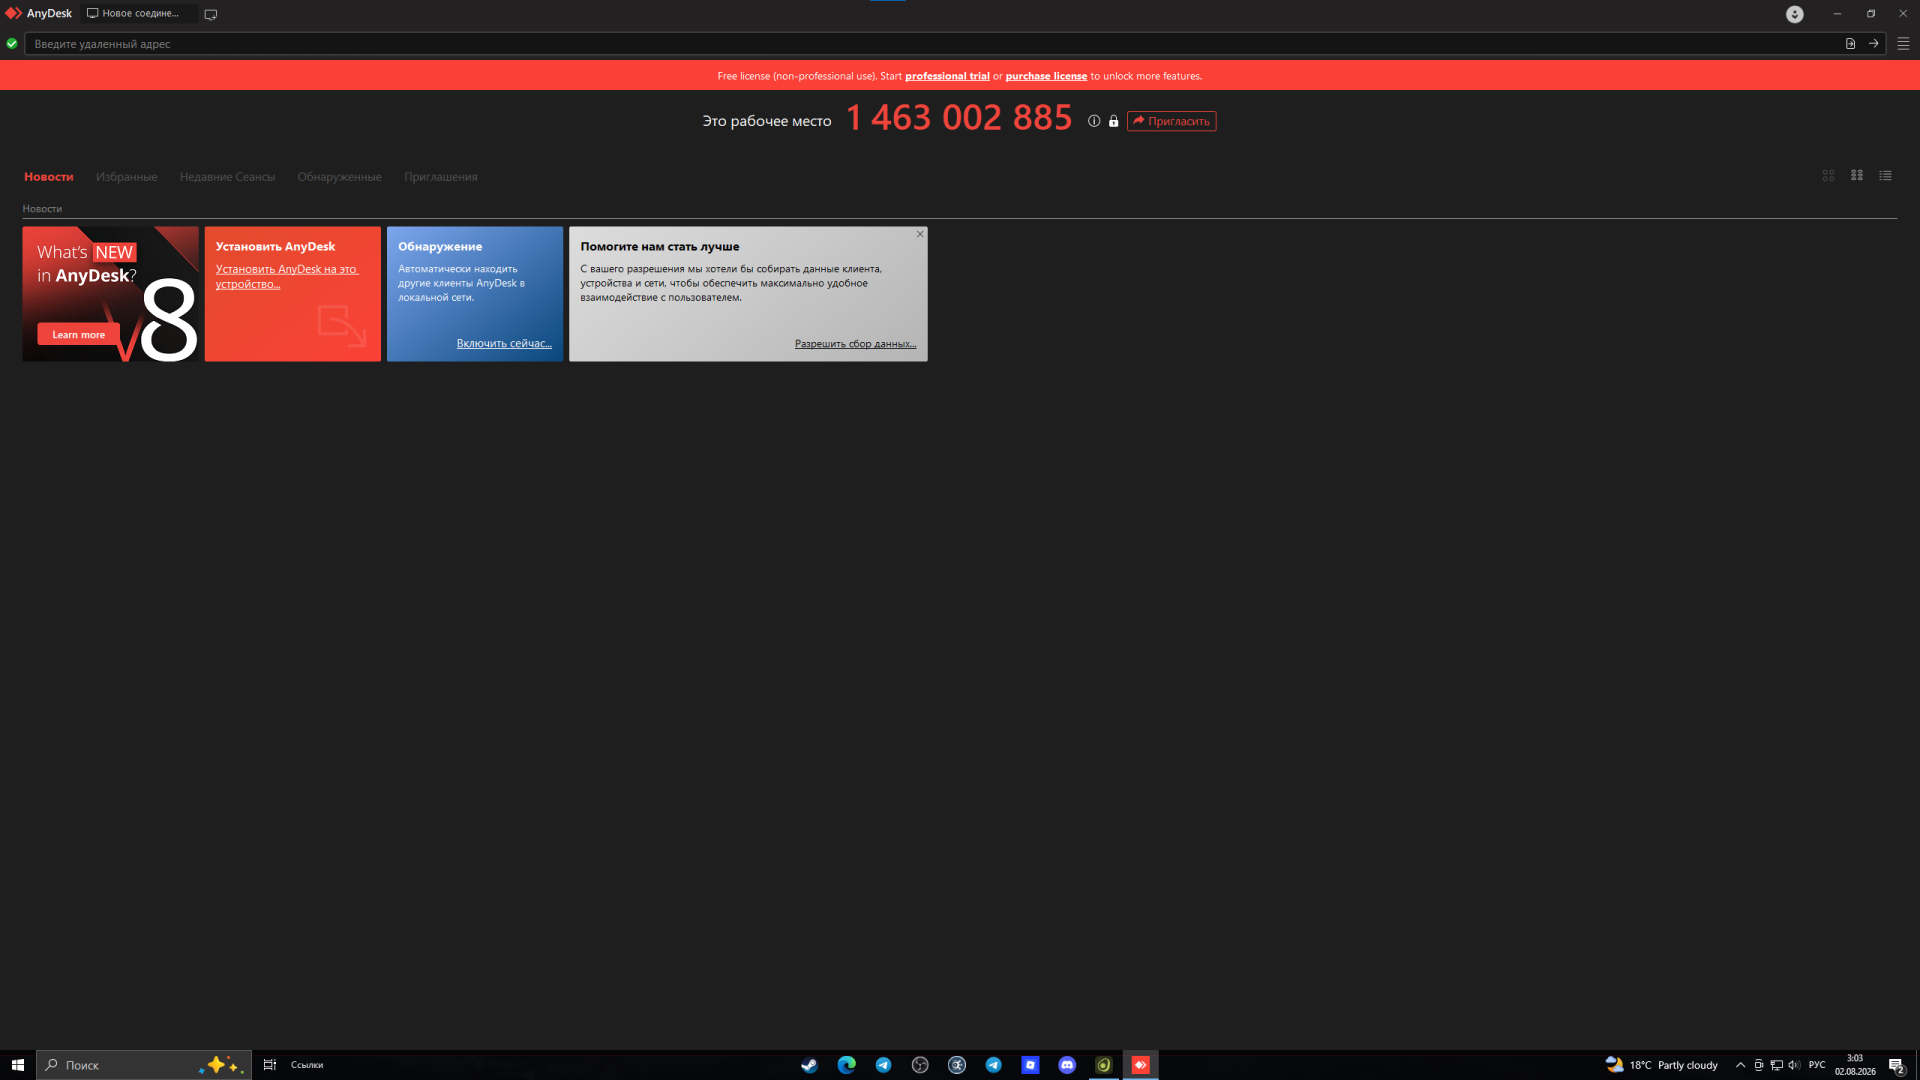This screenshot has height=1080, width=1920.
Task: Open the first Telegram icon on the taskbar
Action: 883,1065
